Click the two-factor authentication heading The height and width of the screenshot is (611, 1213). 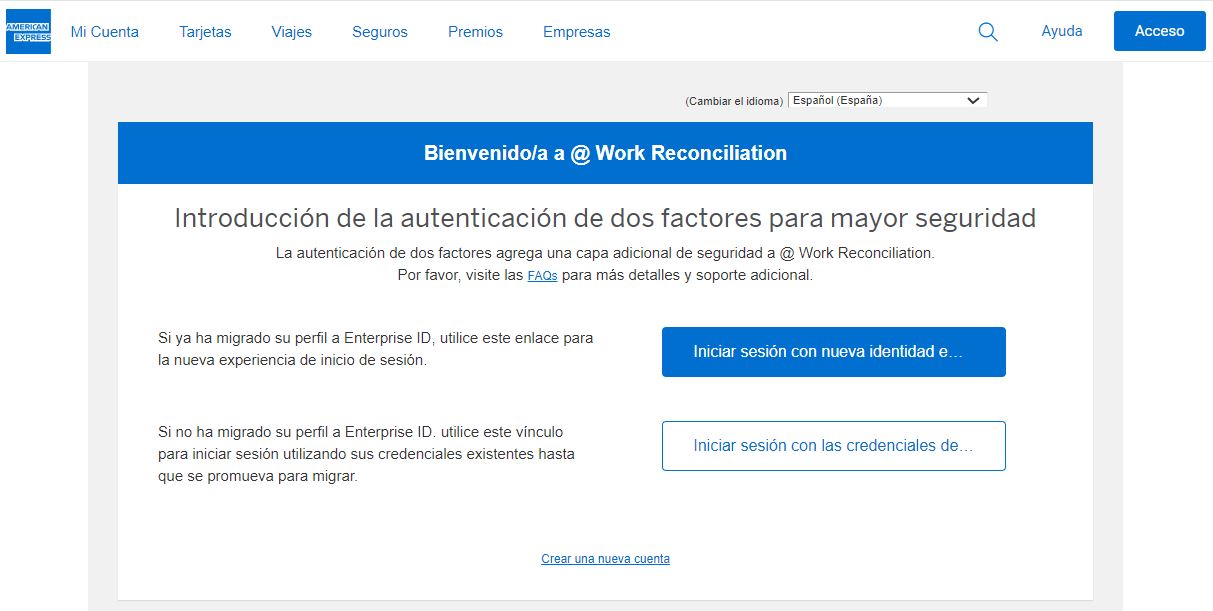point(605,218)
